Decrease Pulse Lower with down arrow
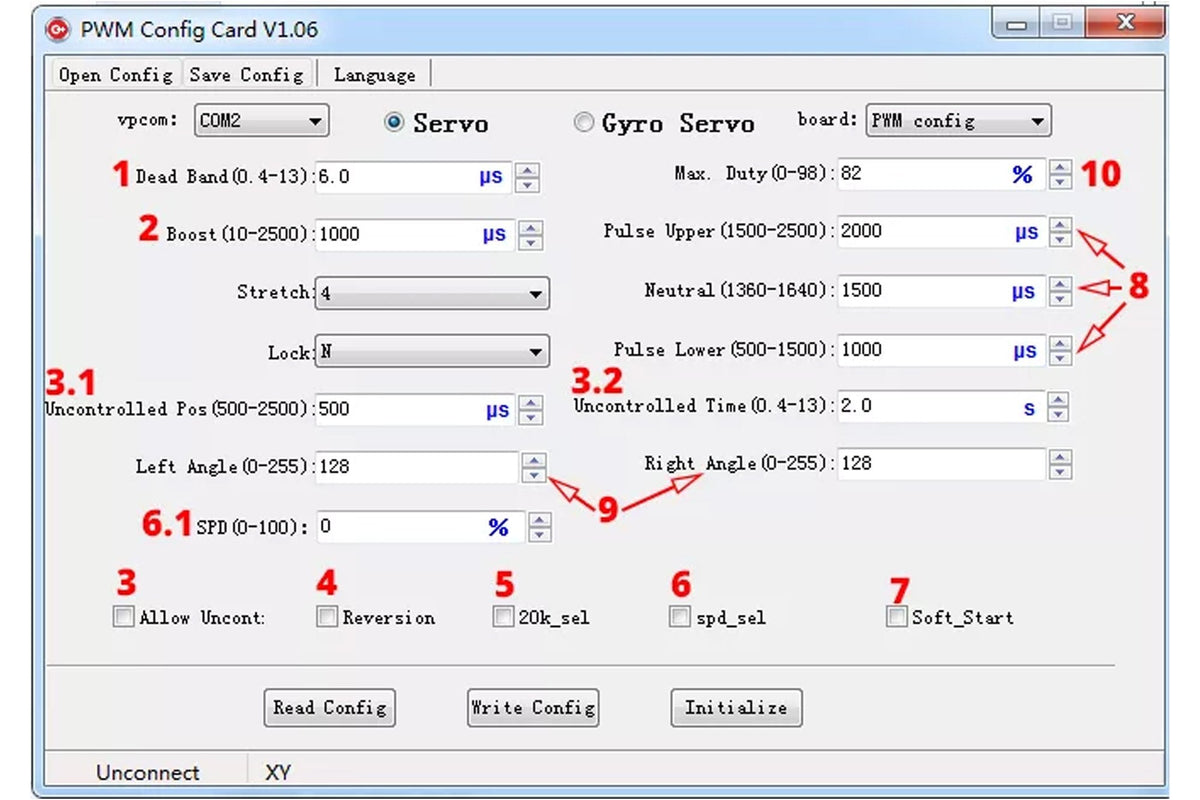Viewport: 1200px width, 800px height. point(1060,358)
